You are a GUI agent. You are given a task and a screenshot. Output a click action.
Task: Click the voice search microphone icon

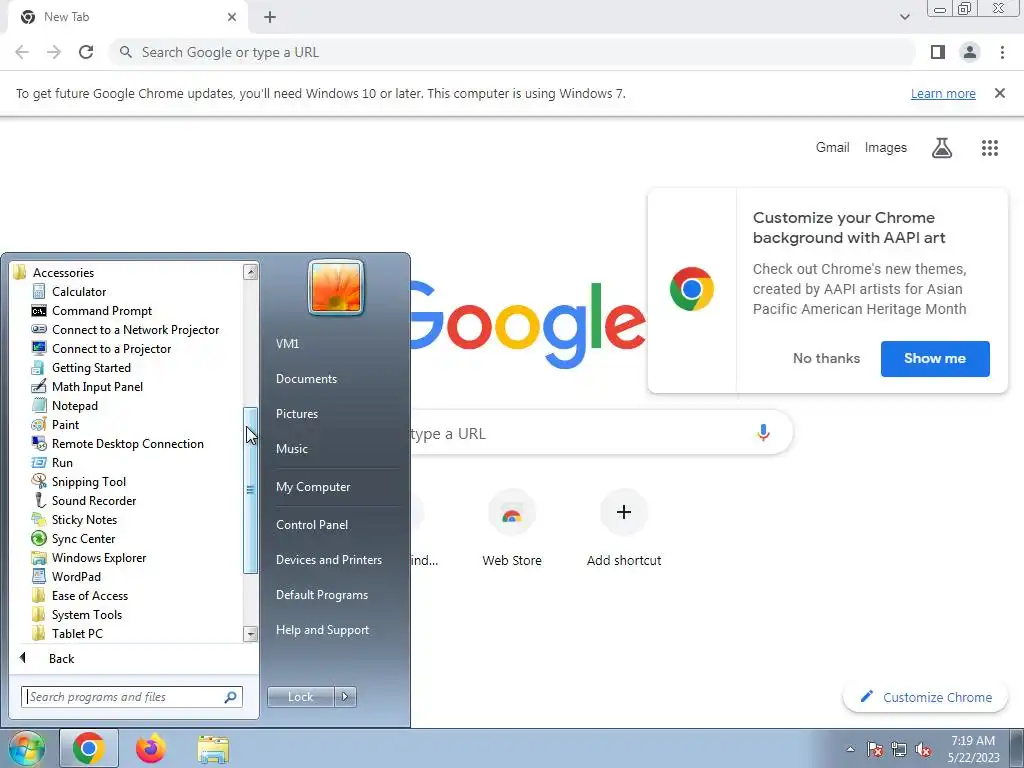763,432
